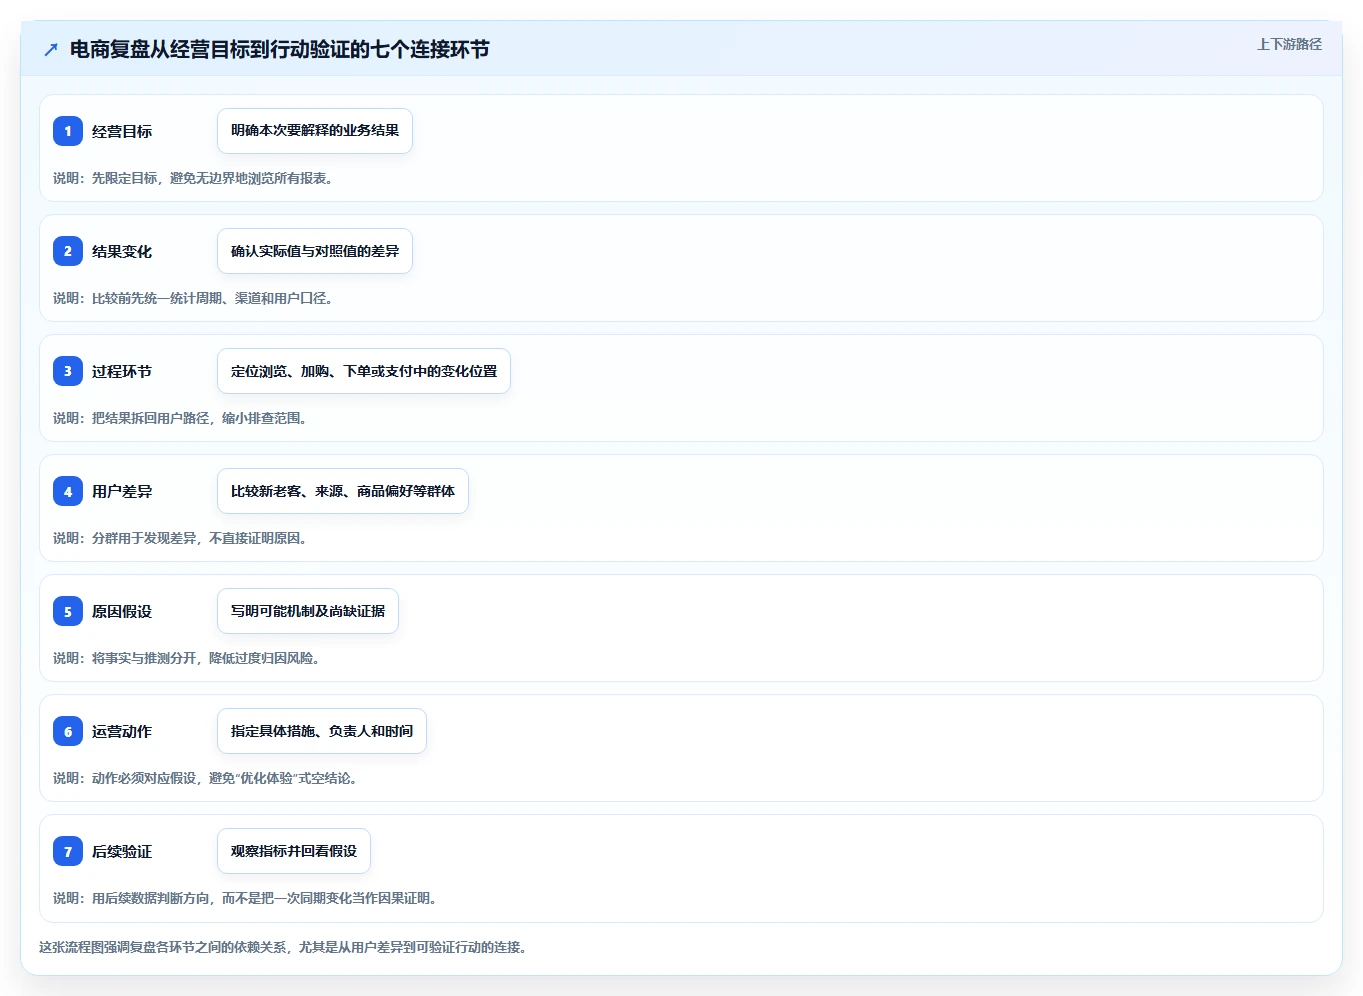
Task: Select the number 3 step badge
Action: point(68,371)
